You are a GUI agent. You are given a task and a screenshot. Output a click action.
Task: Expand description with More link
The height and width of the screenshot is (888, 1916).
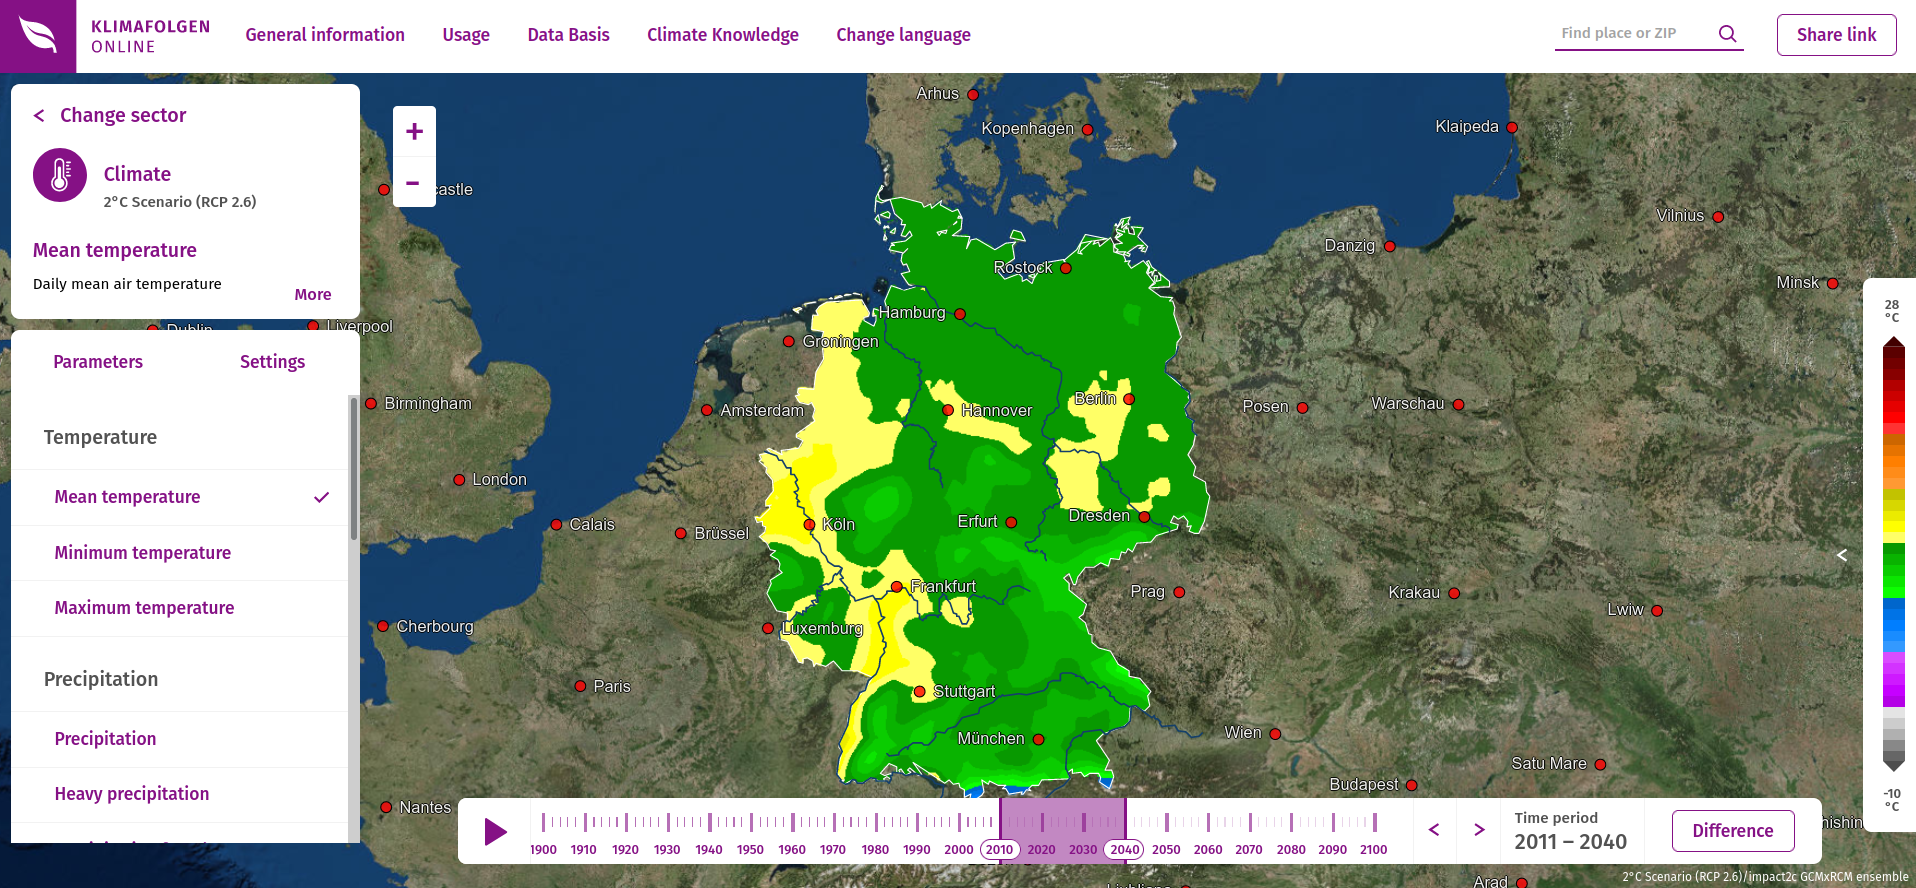click(312, 294)
